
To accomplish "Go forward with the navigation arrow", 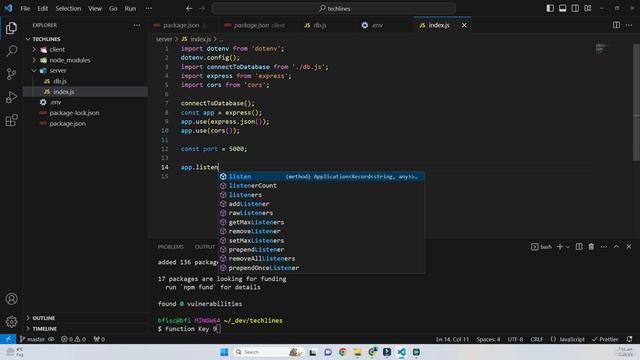I will [202, 8].
